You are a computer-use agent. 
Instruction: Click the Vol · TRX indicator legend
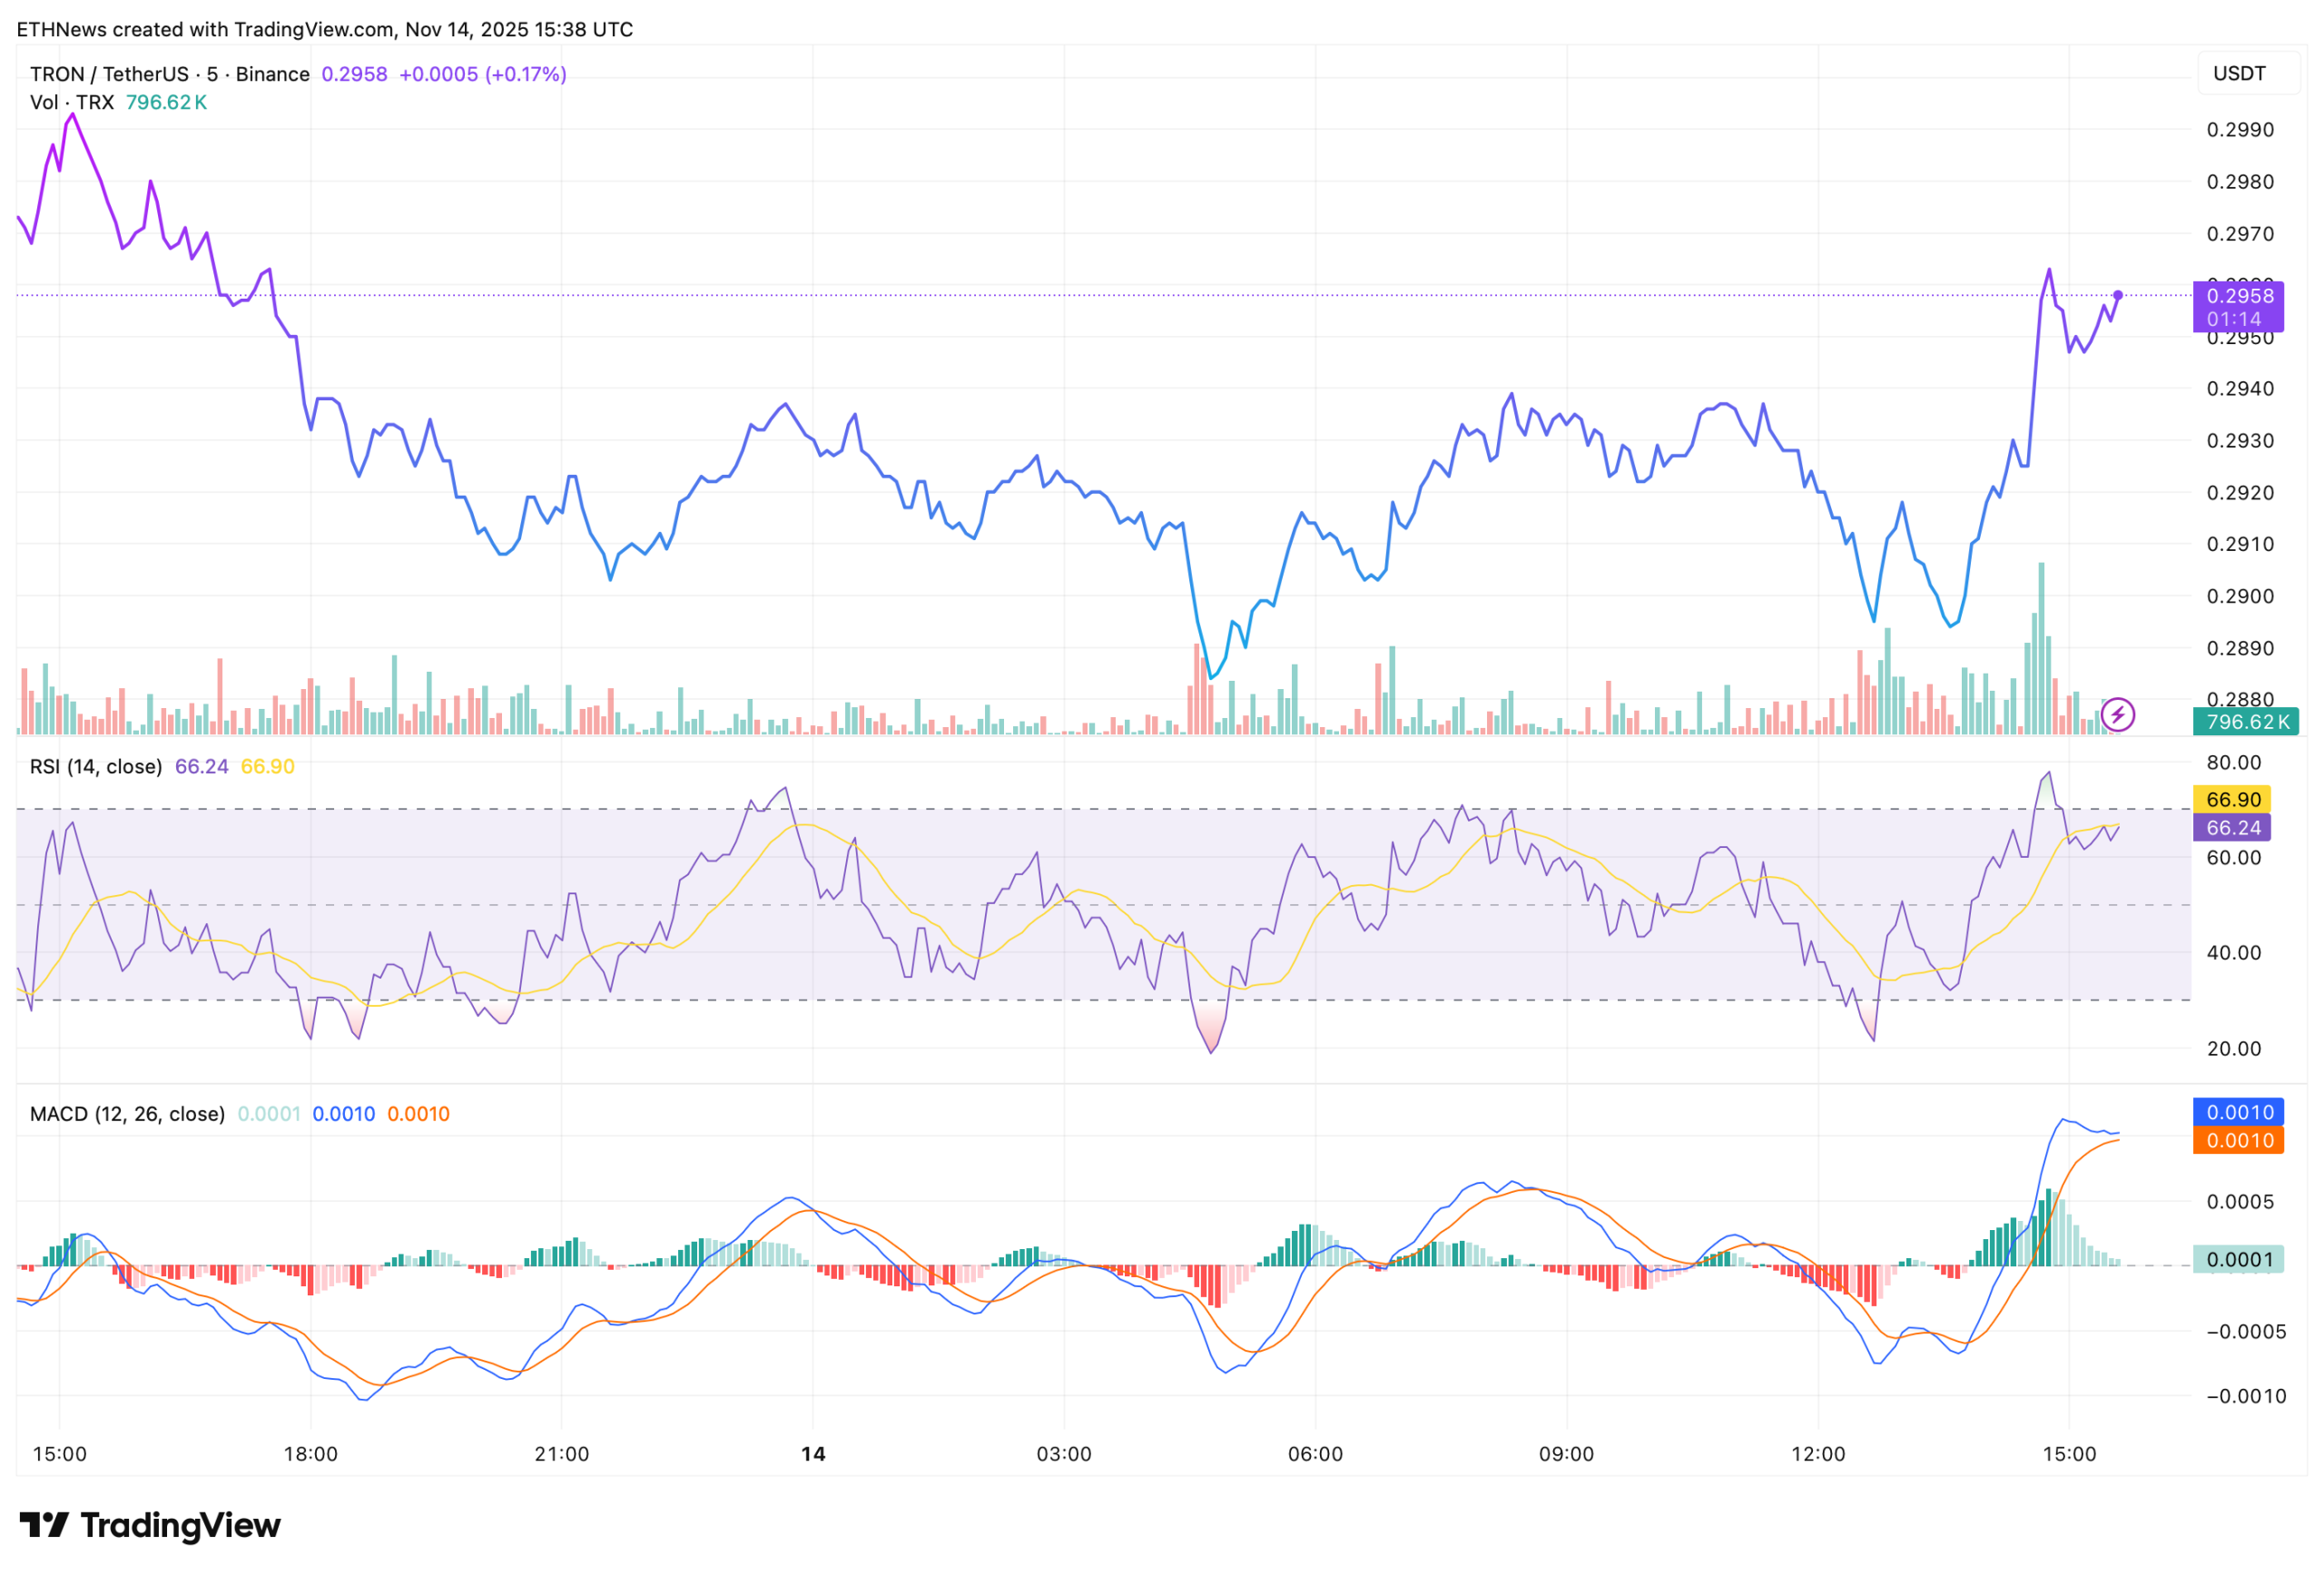click(x=71, y=102)
